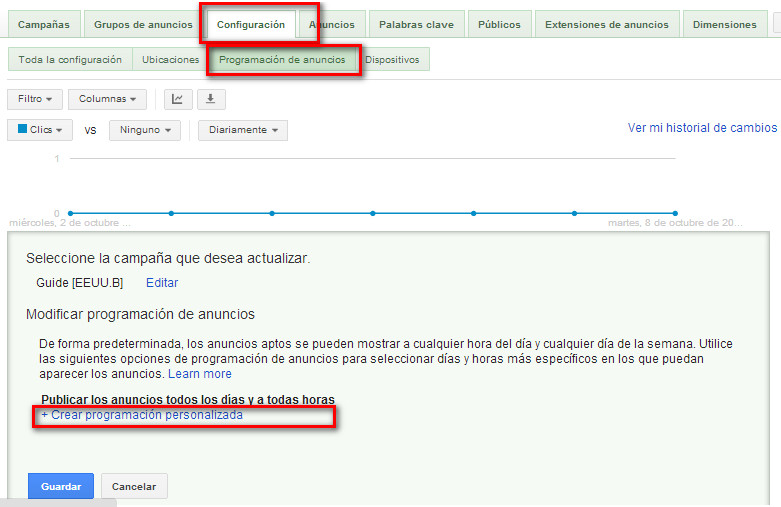
Task: Open the Dispositivos sub-tab
Action: click(392, 60)
